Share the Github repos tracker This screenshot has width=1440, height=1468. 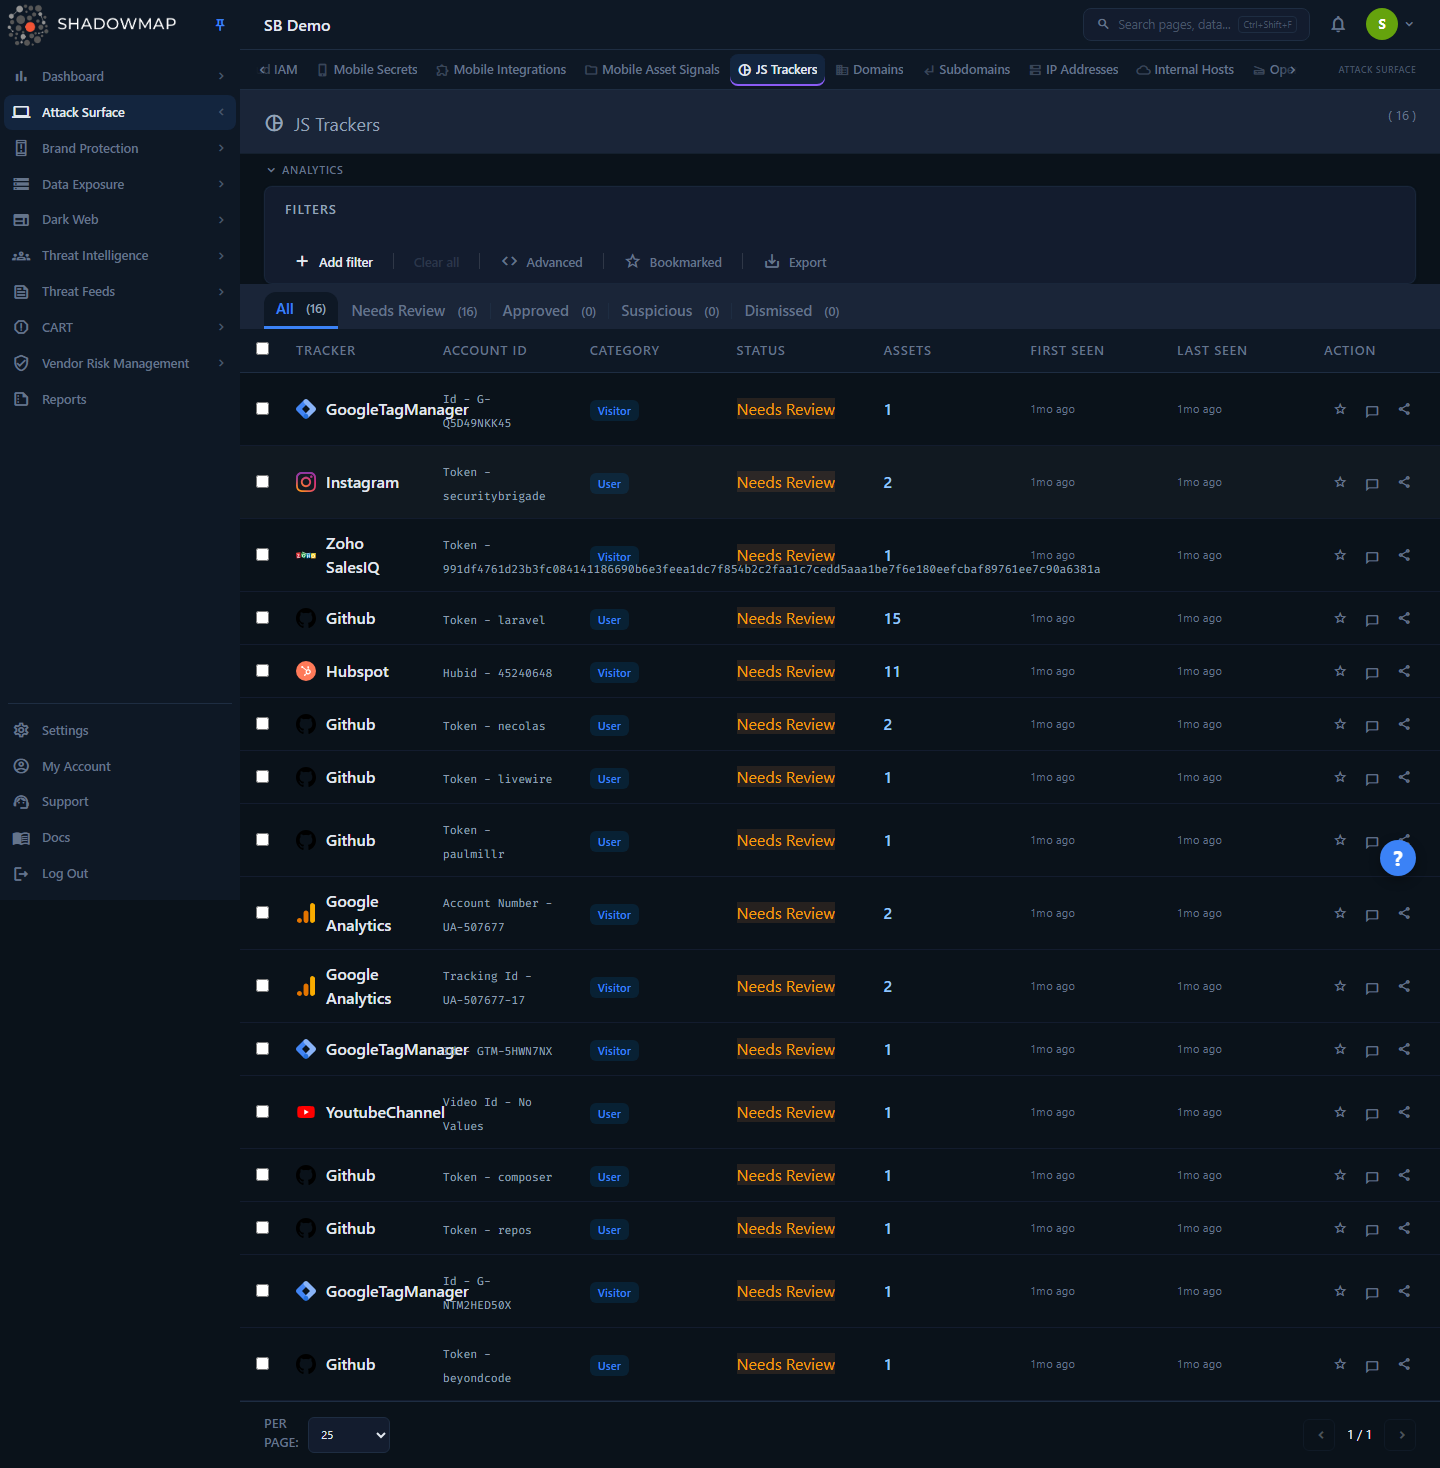1404,1228
